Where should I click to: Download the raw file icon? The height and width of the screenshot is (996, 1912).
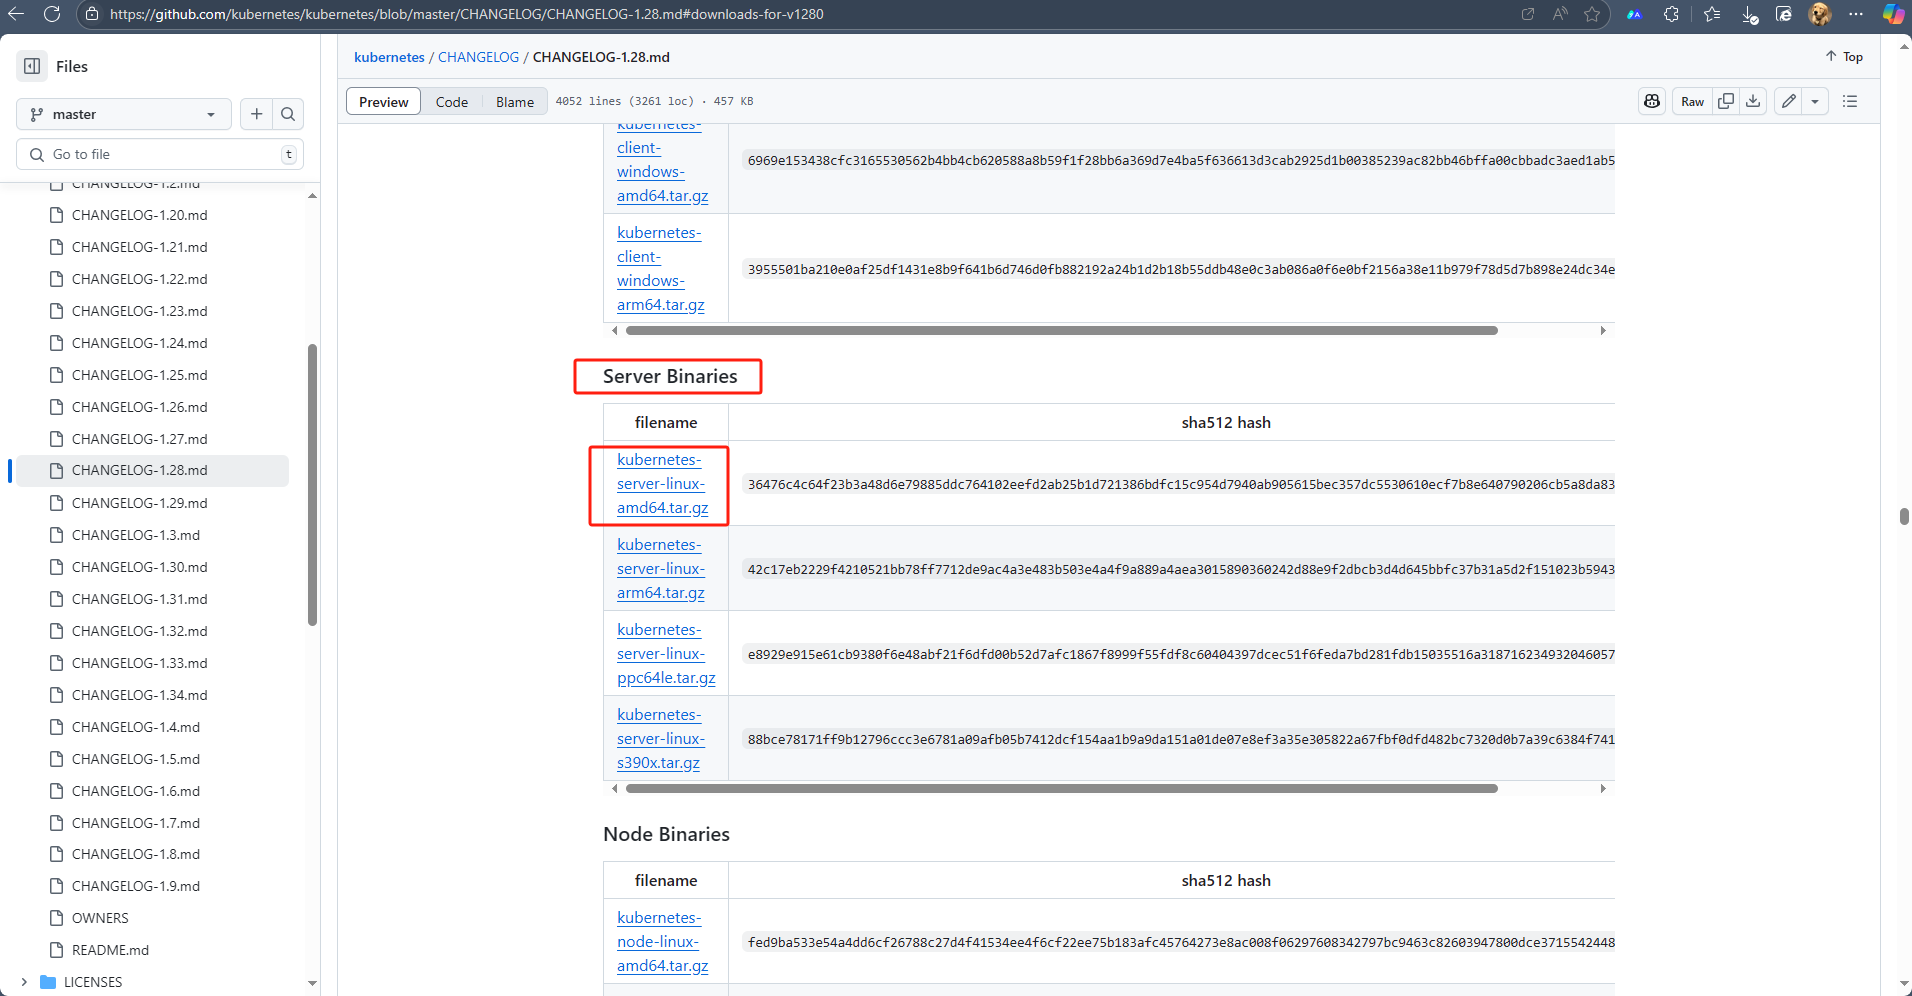[x=1753, y=101]
